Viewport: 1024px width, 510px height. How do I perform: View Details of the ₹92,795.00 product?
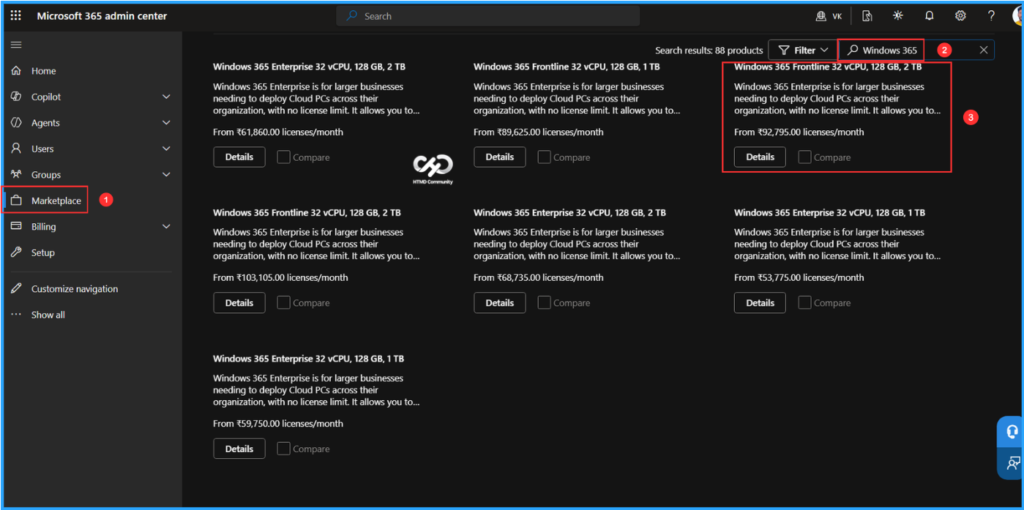click(760, 157)
